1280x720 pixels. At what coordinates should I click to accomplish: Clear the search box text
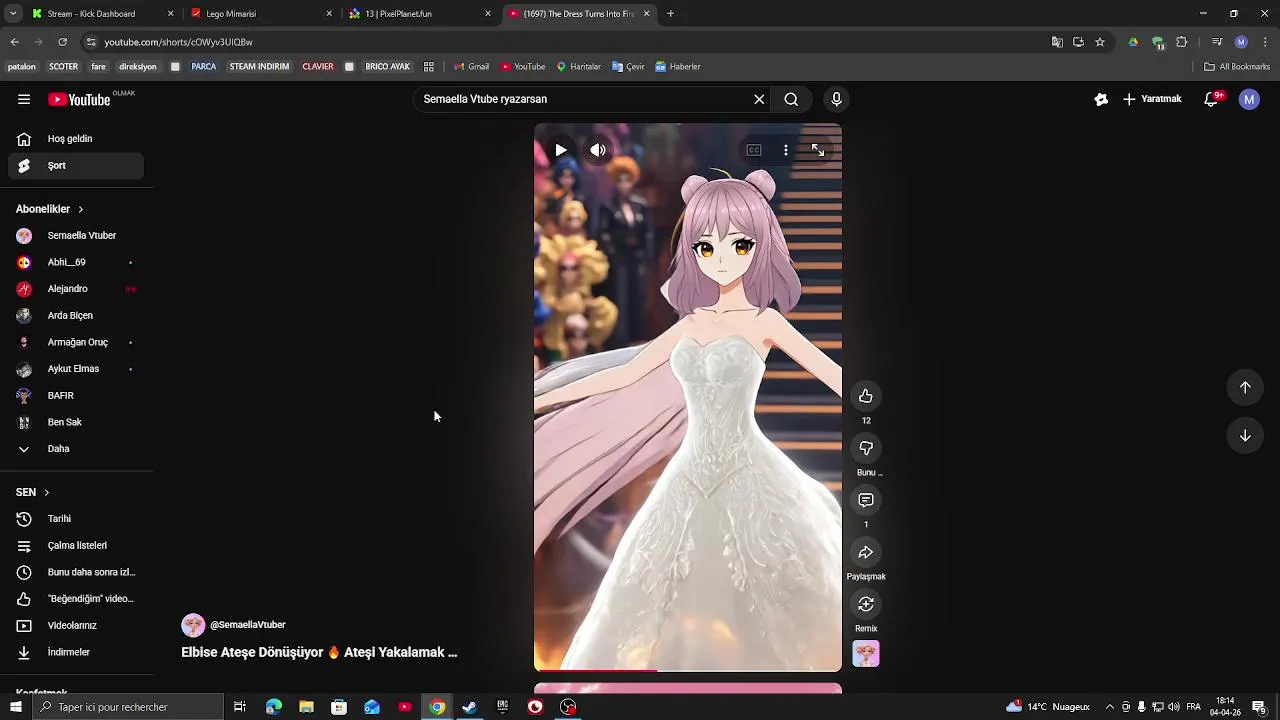[759, 99]
